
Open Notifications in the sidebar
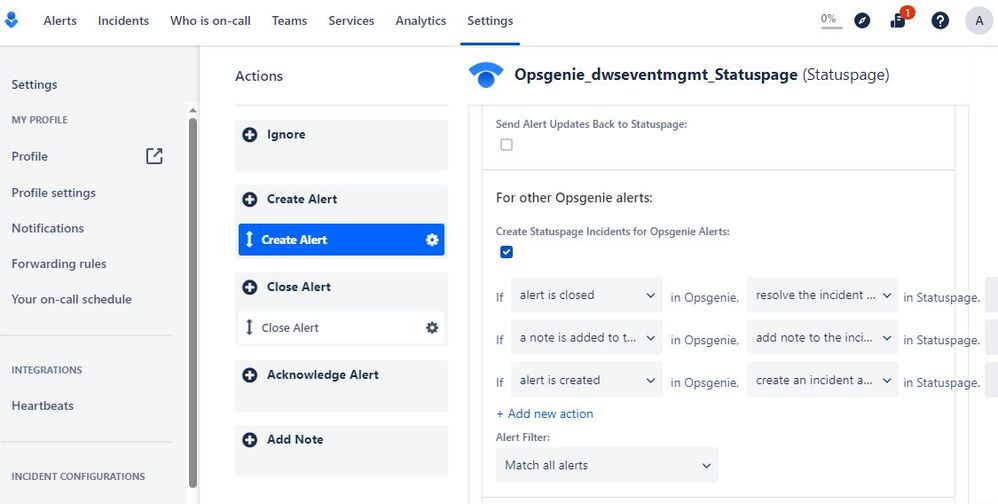48,228
